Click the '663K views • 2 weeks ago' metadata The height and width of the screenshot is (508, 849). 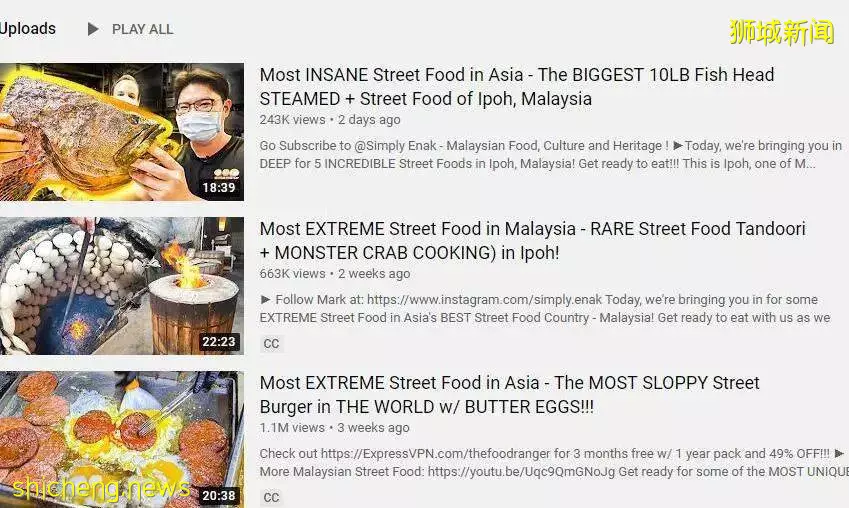click(x=335, y=273)
